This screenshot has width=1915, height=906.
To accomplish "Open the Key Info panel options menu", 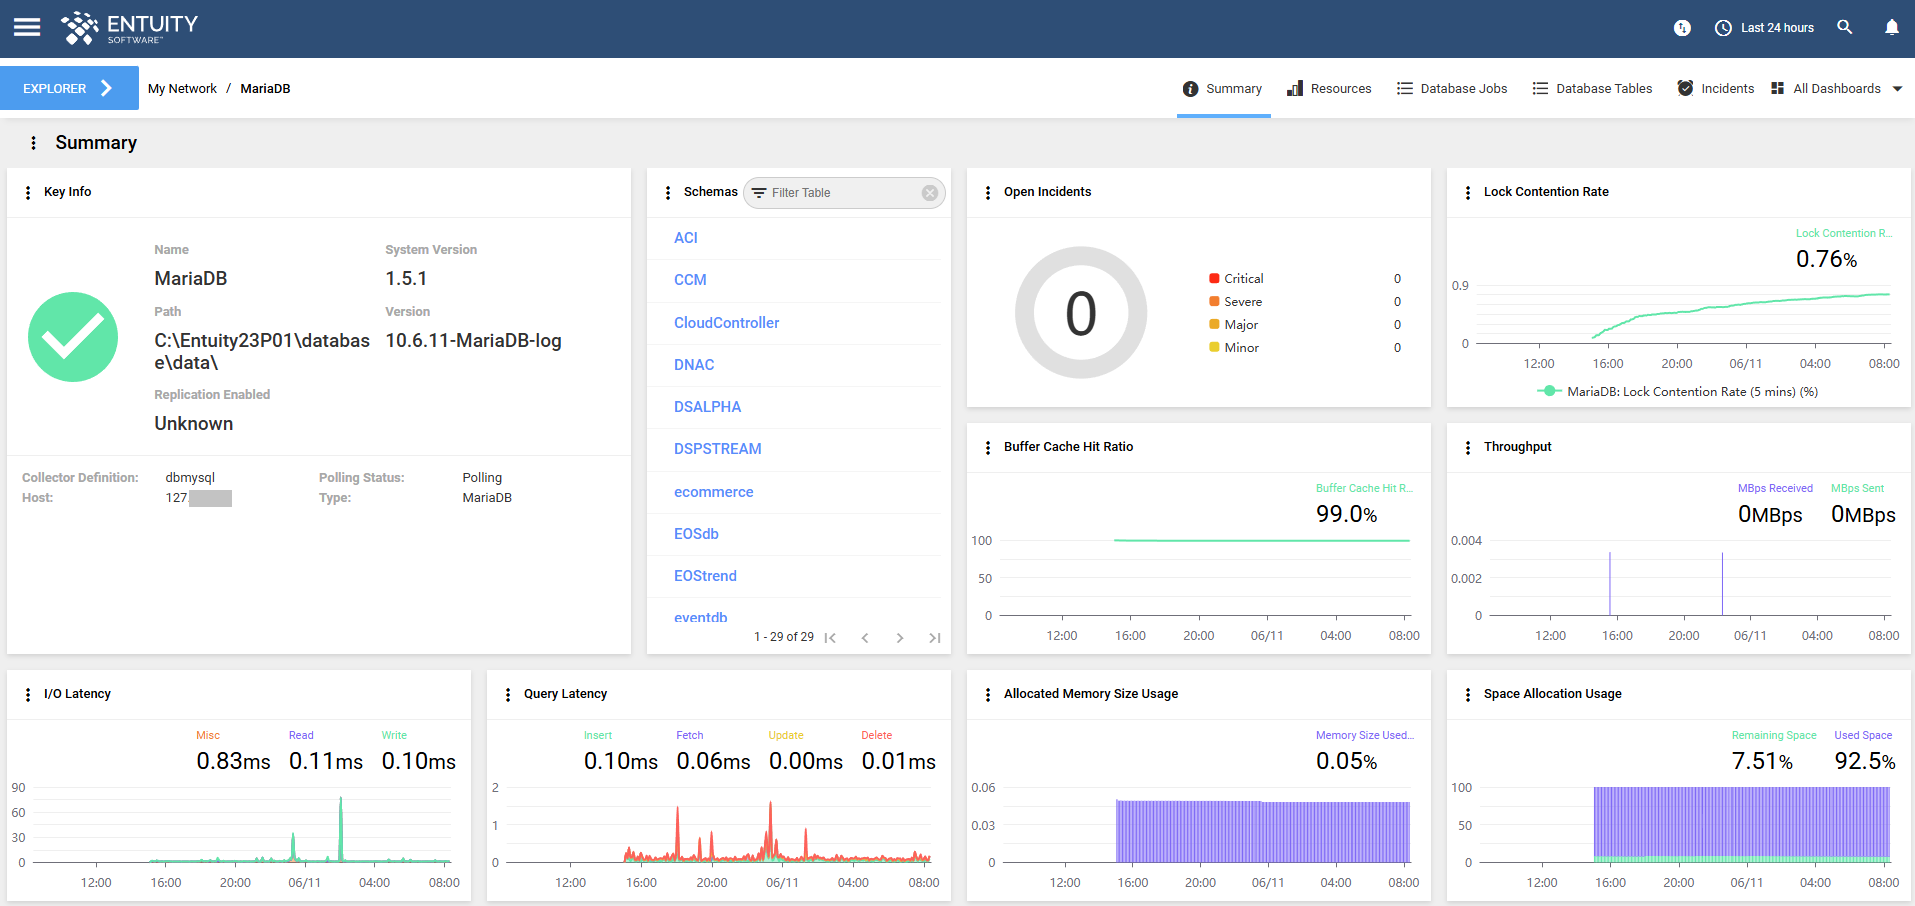I will click(x=27, y=192).
